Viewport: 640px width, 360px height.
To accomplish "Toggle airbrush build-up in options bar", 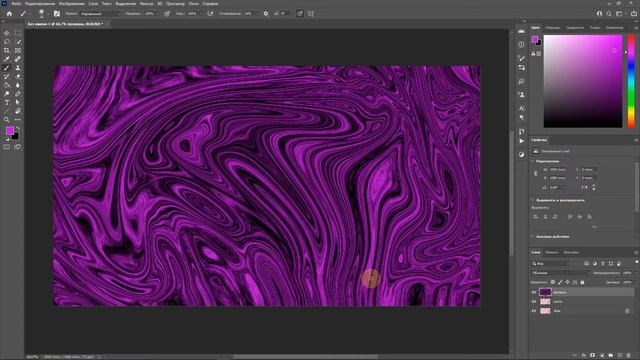I will (x=210, y=13).
